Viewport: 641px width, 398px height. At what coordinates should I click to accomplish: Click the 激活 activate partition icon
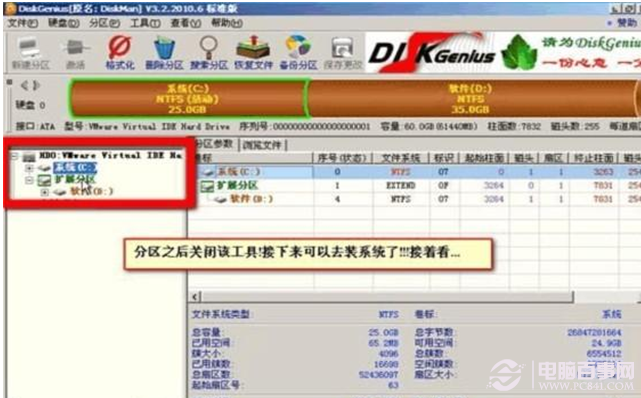click(x=75, y=53)
